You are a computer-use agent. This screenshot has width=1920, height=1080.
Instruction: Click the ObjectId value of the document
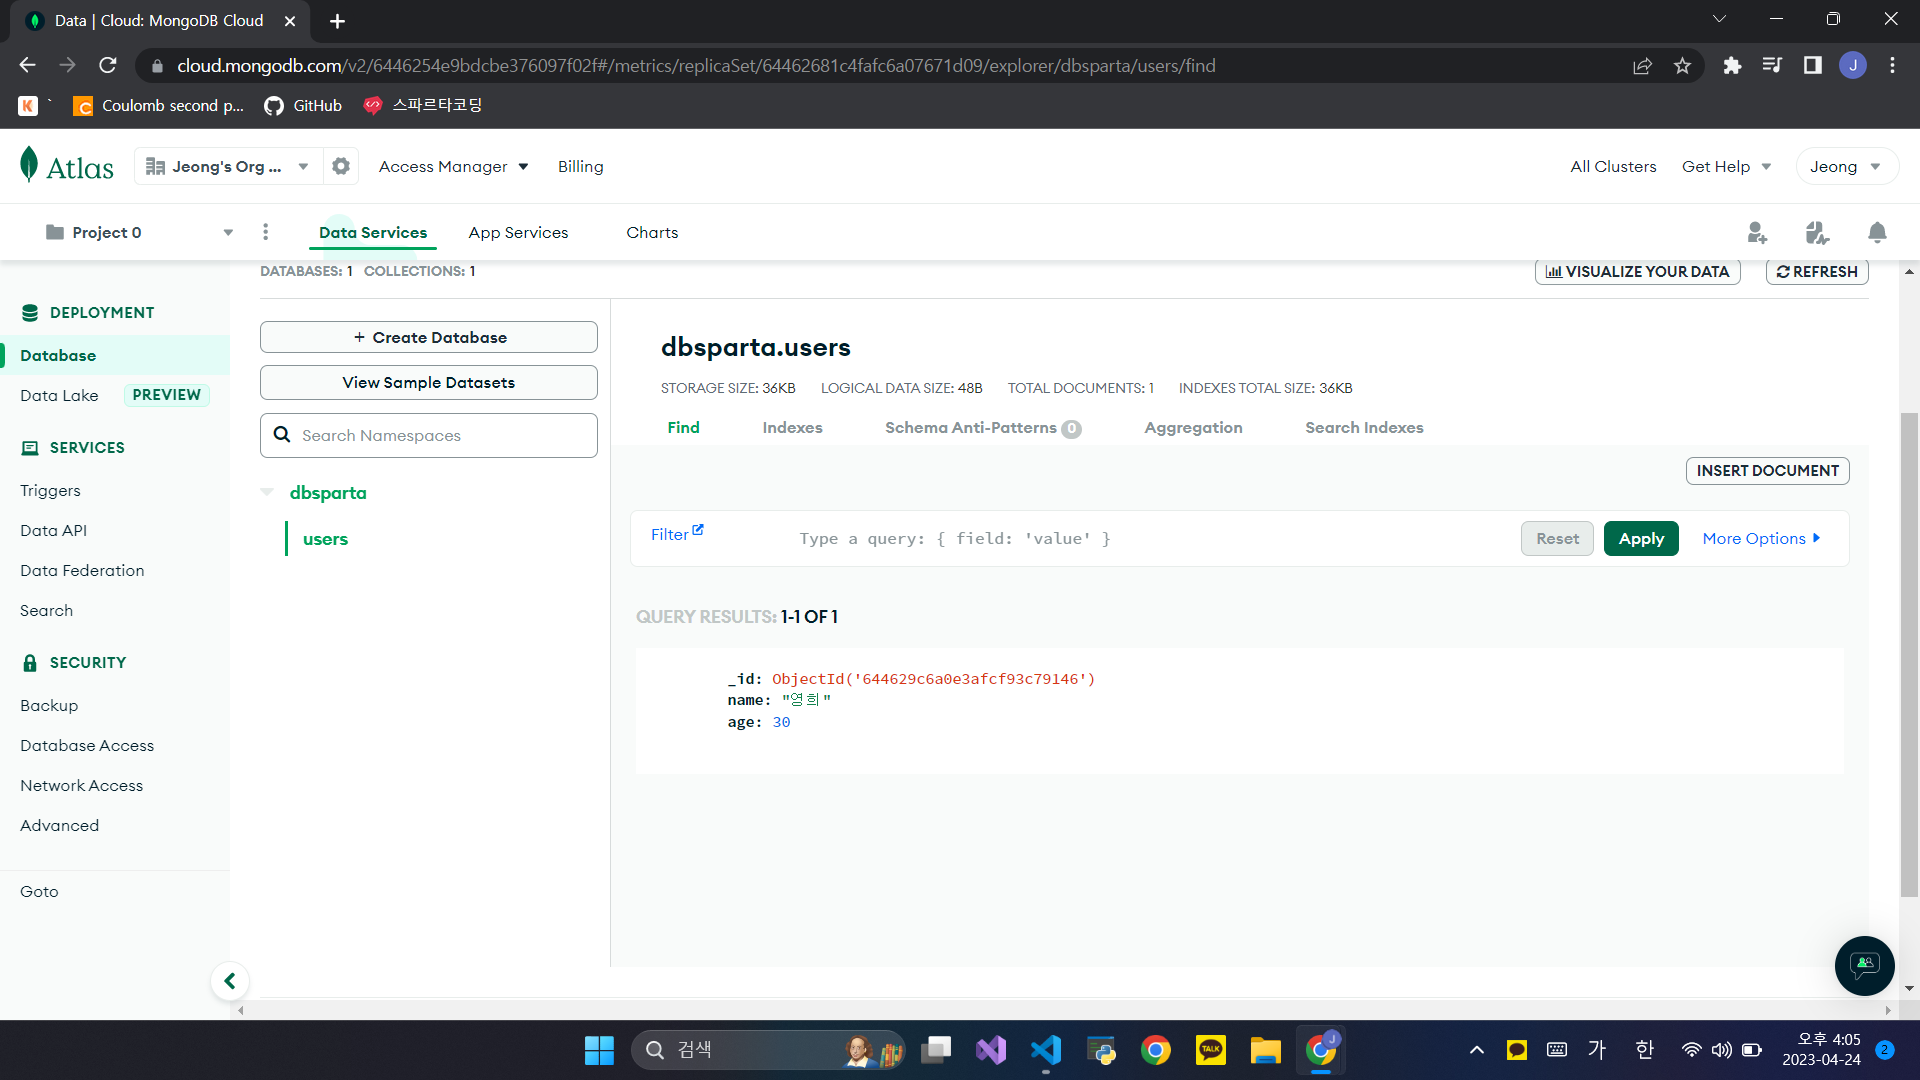pos(933,679)
